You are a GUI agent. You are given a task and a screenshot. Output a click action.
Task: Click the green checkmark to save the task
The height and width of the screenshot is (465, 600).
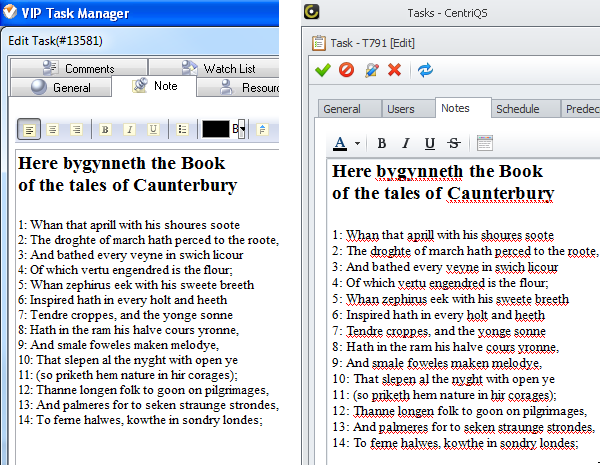(x=322, y=70)
